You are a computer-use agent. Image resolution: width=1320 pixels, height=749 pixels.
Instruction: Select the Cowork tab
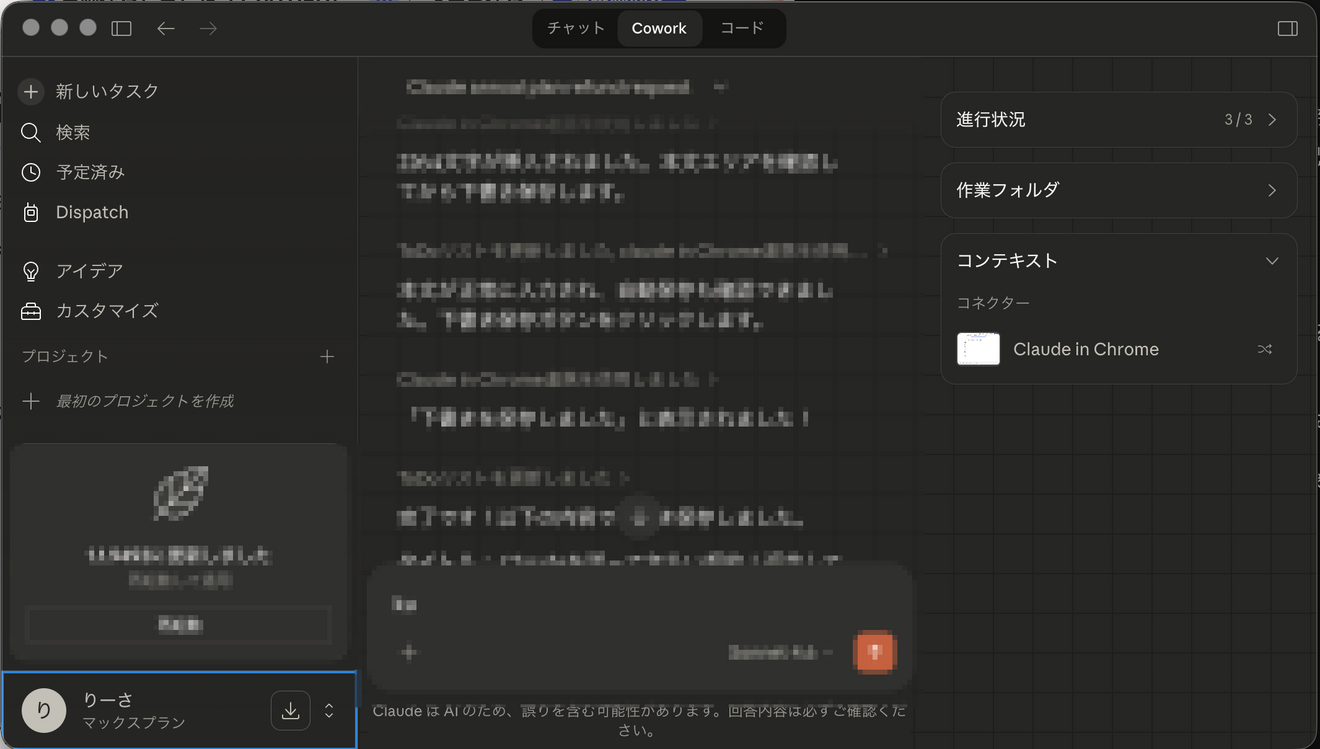[x=659, y=28]
